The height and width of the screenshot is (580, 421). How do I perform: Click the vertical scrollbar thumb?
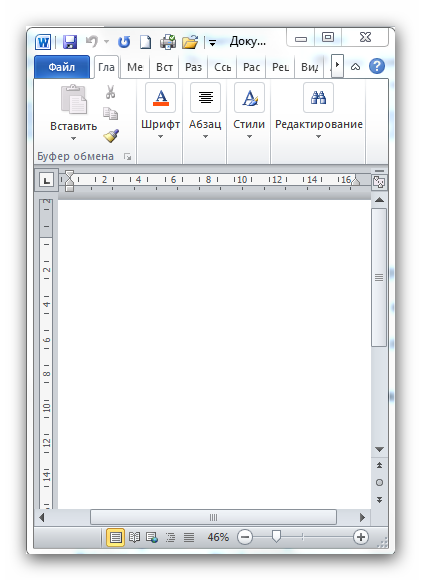click(x=379, y=277)
